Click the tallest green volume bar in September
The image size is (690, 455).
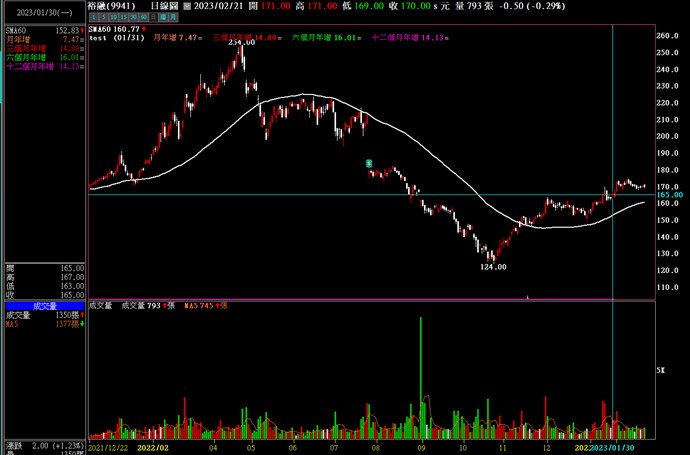(x=421, y=378)
